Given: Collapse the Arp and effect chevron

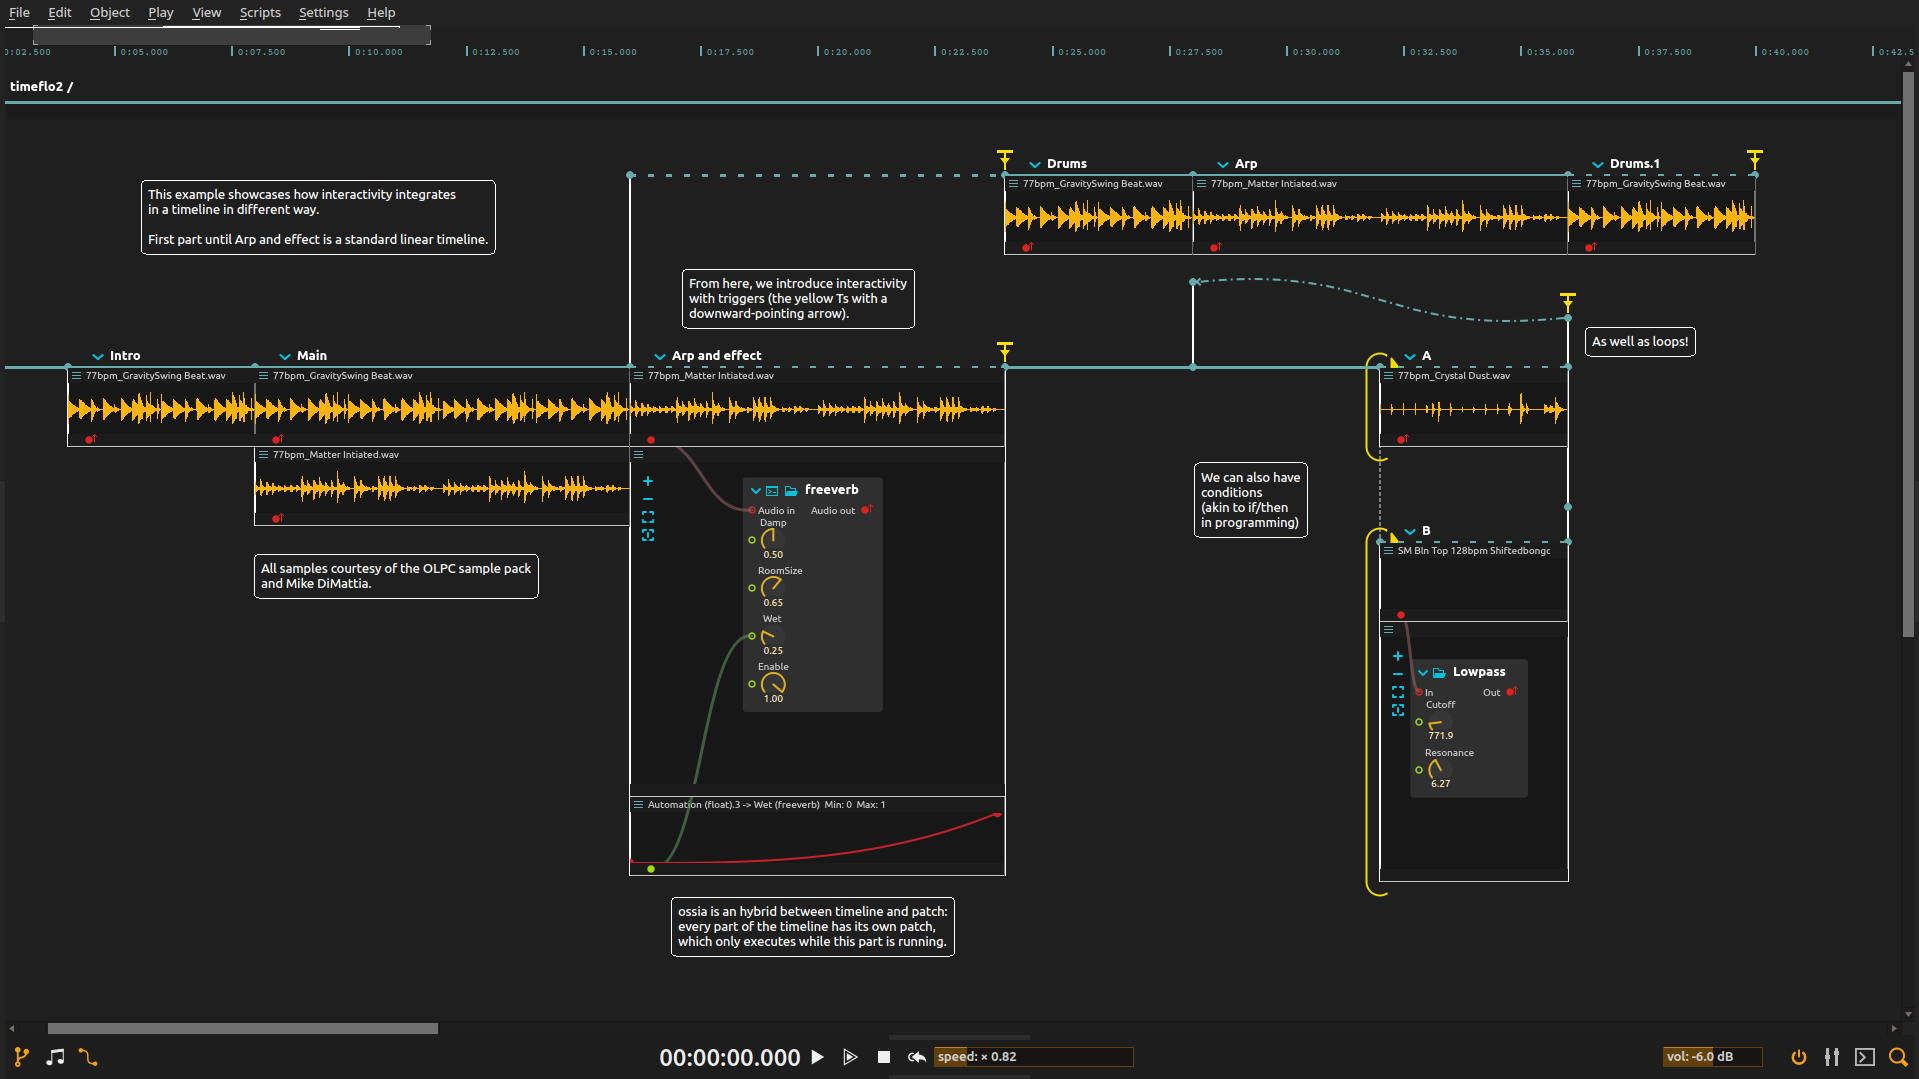Looking at the screenshot, I should (660, 356).
